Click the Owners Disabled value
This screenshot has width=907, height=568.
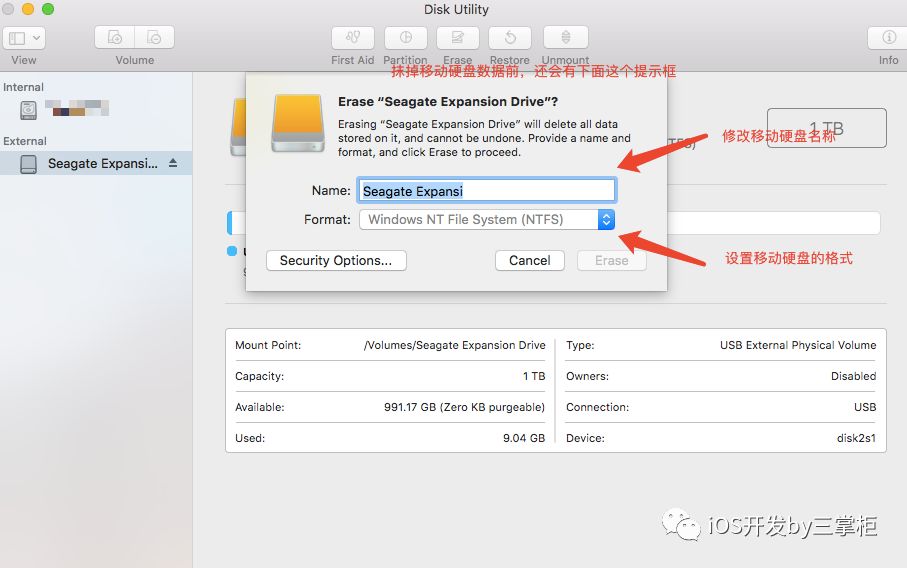(x=853, y=376)
